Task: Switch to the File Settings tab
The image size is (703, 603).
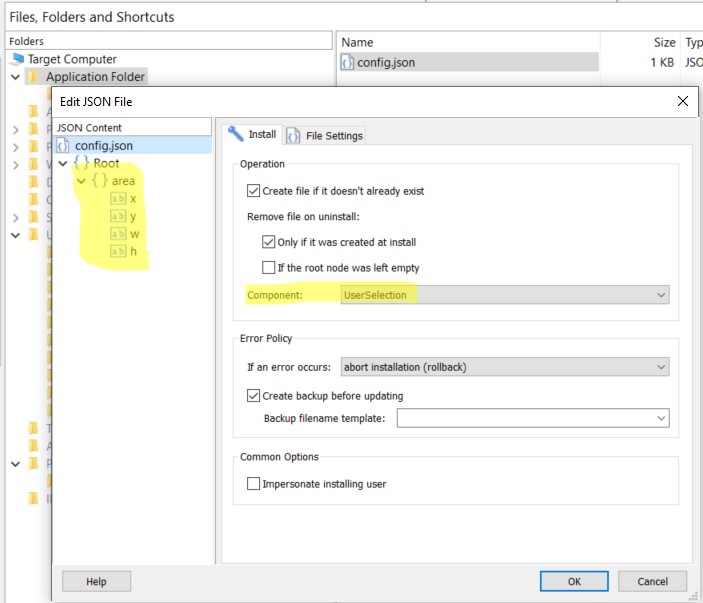Action: point(326,135)
